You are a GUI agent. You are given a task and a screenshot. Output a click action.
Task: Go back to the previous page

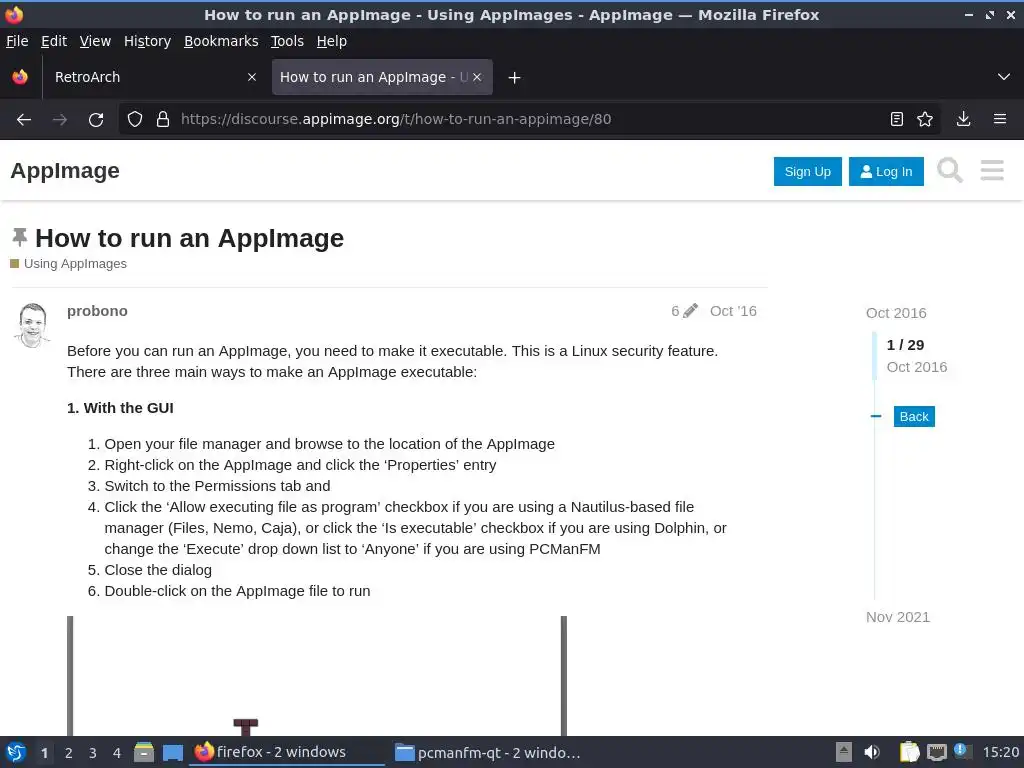point(24,120)
